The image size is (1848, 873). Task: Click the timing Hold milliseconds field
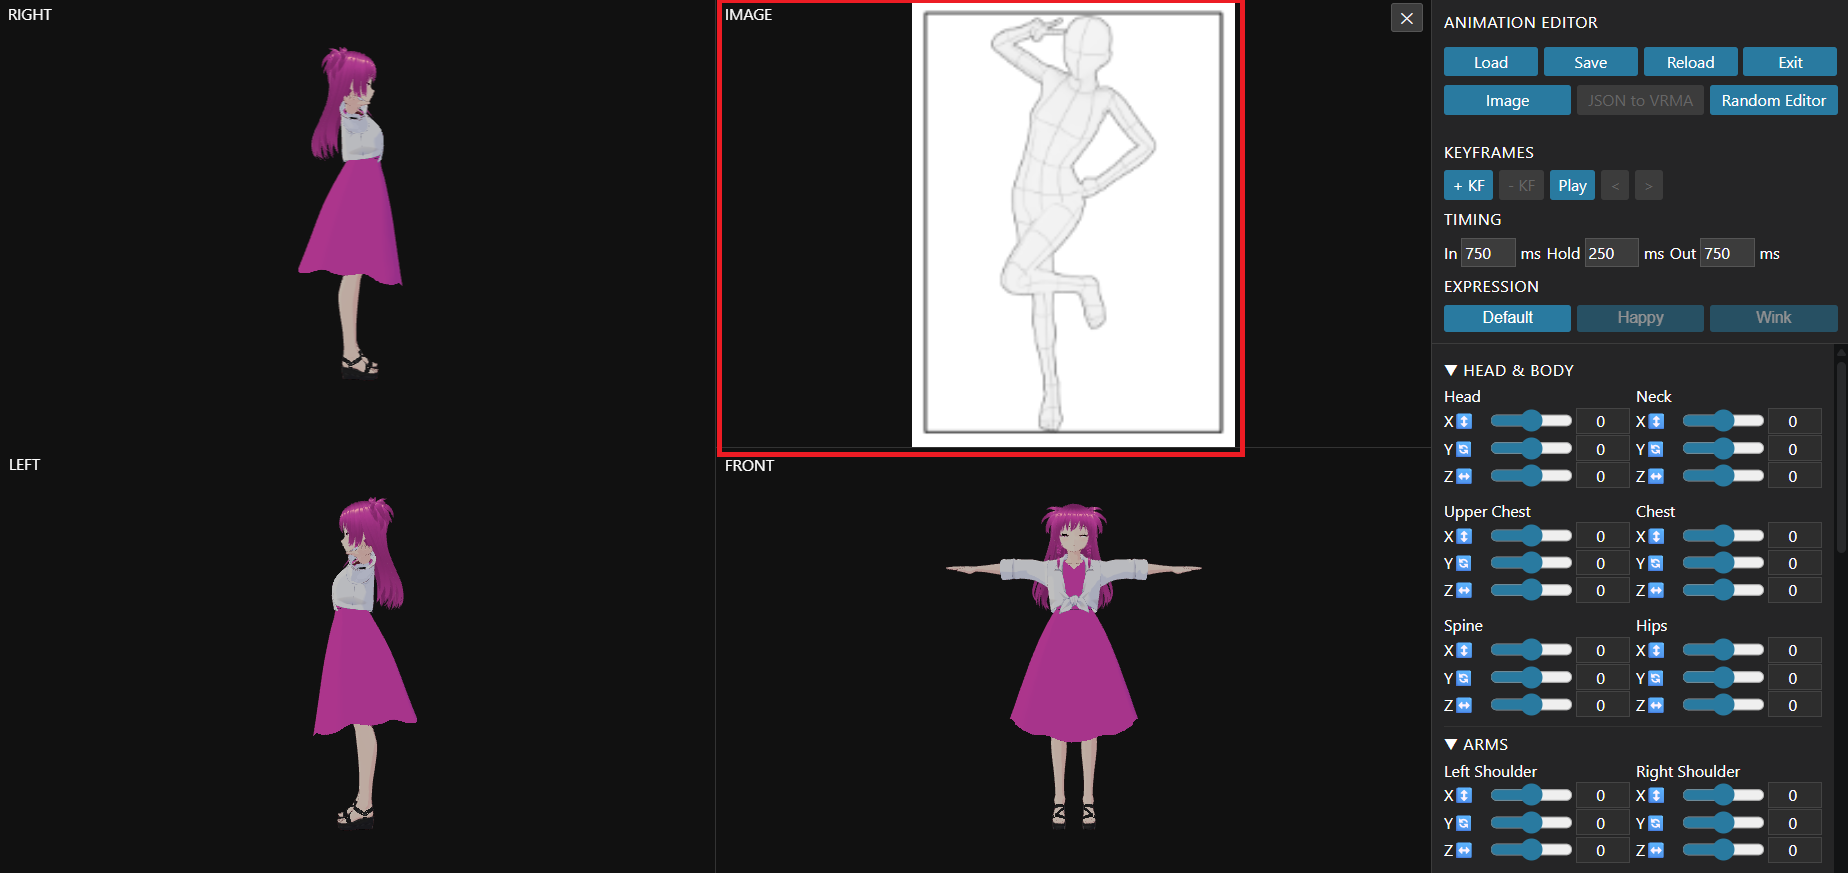[x=1611, y=253]
